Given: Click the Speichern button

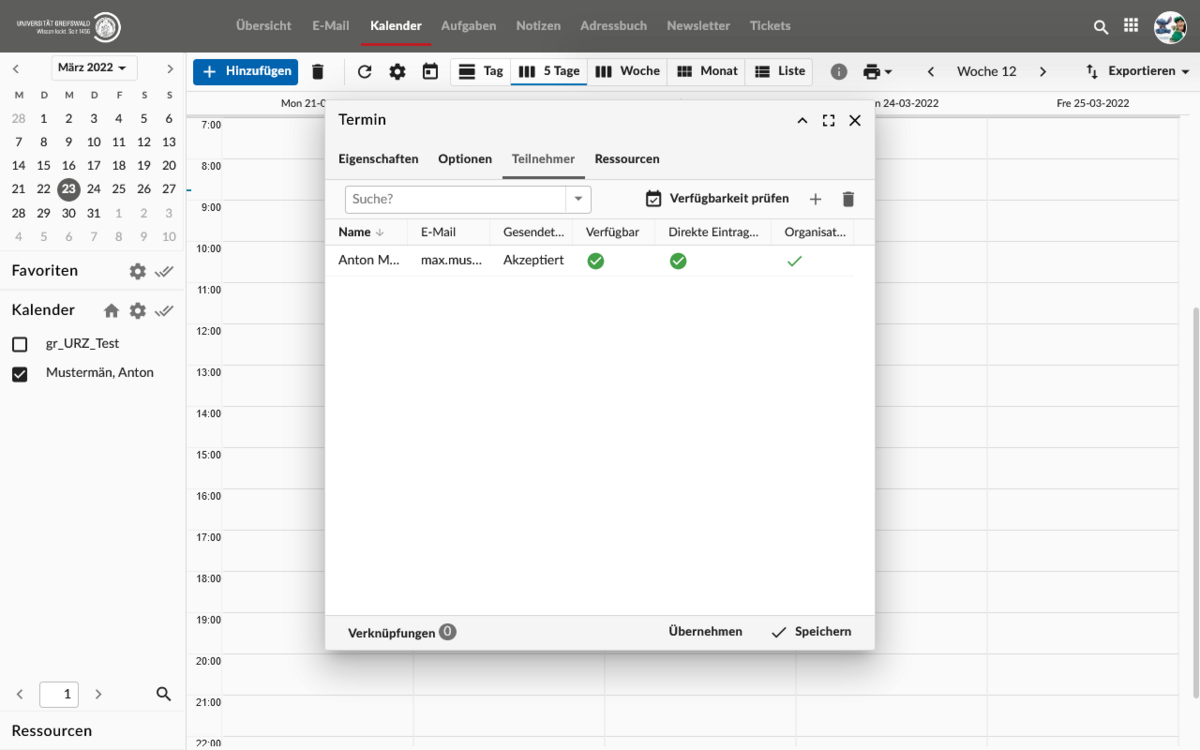Looking at the screenshot, I should point(811,632).
